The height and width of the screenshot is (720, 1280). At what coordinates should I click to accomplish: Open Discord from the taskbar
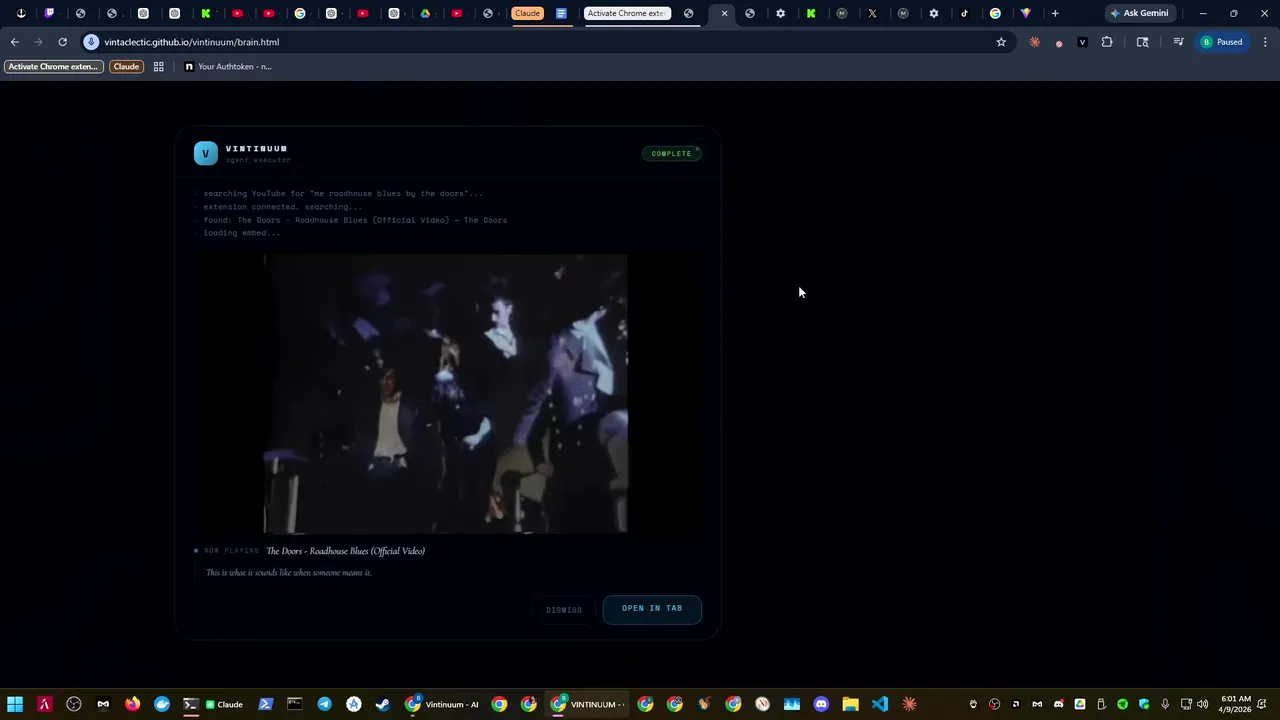coord(821,704)
